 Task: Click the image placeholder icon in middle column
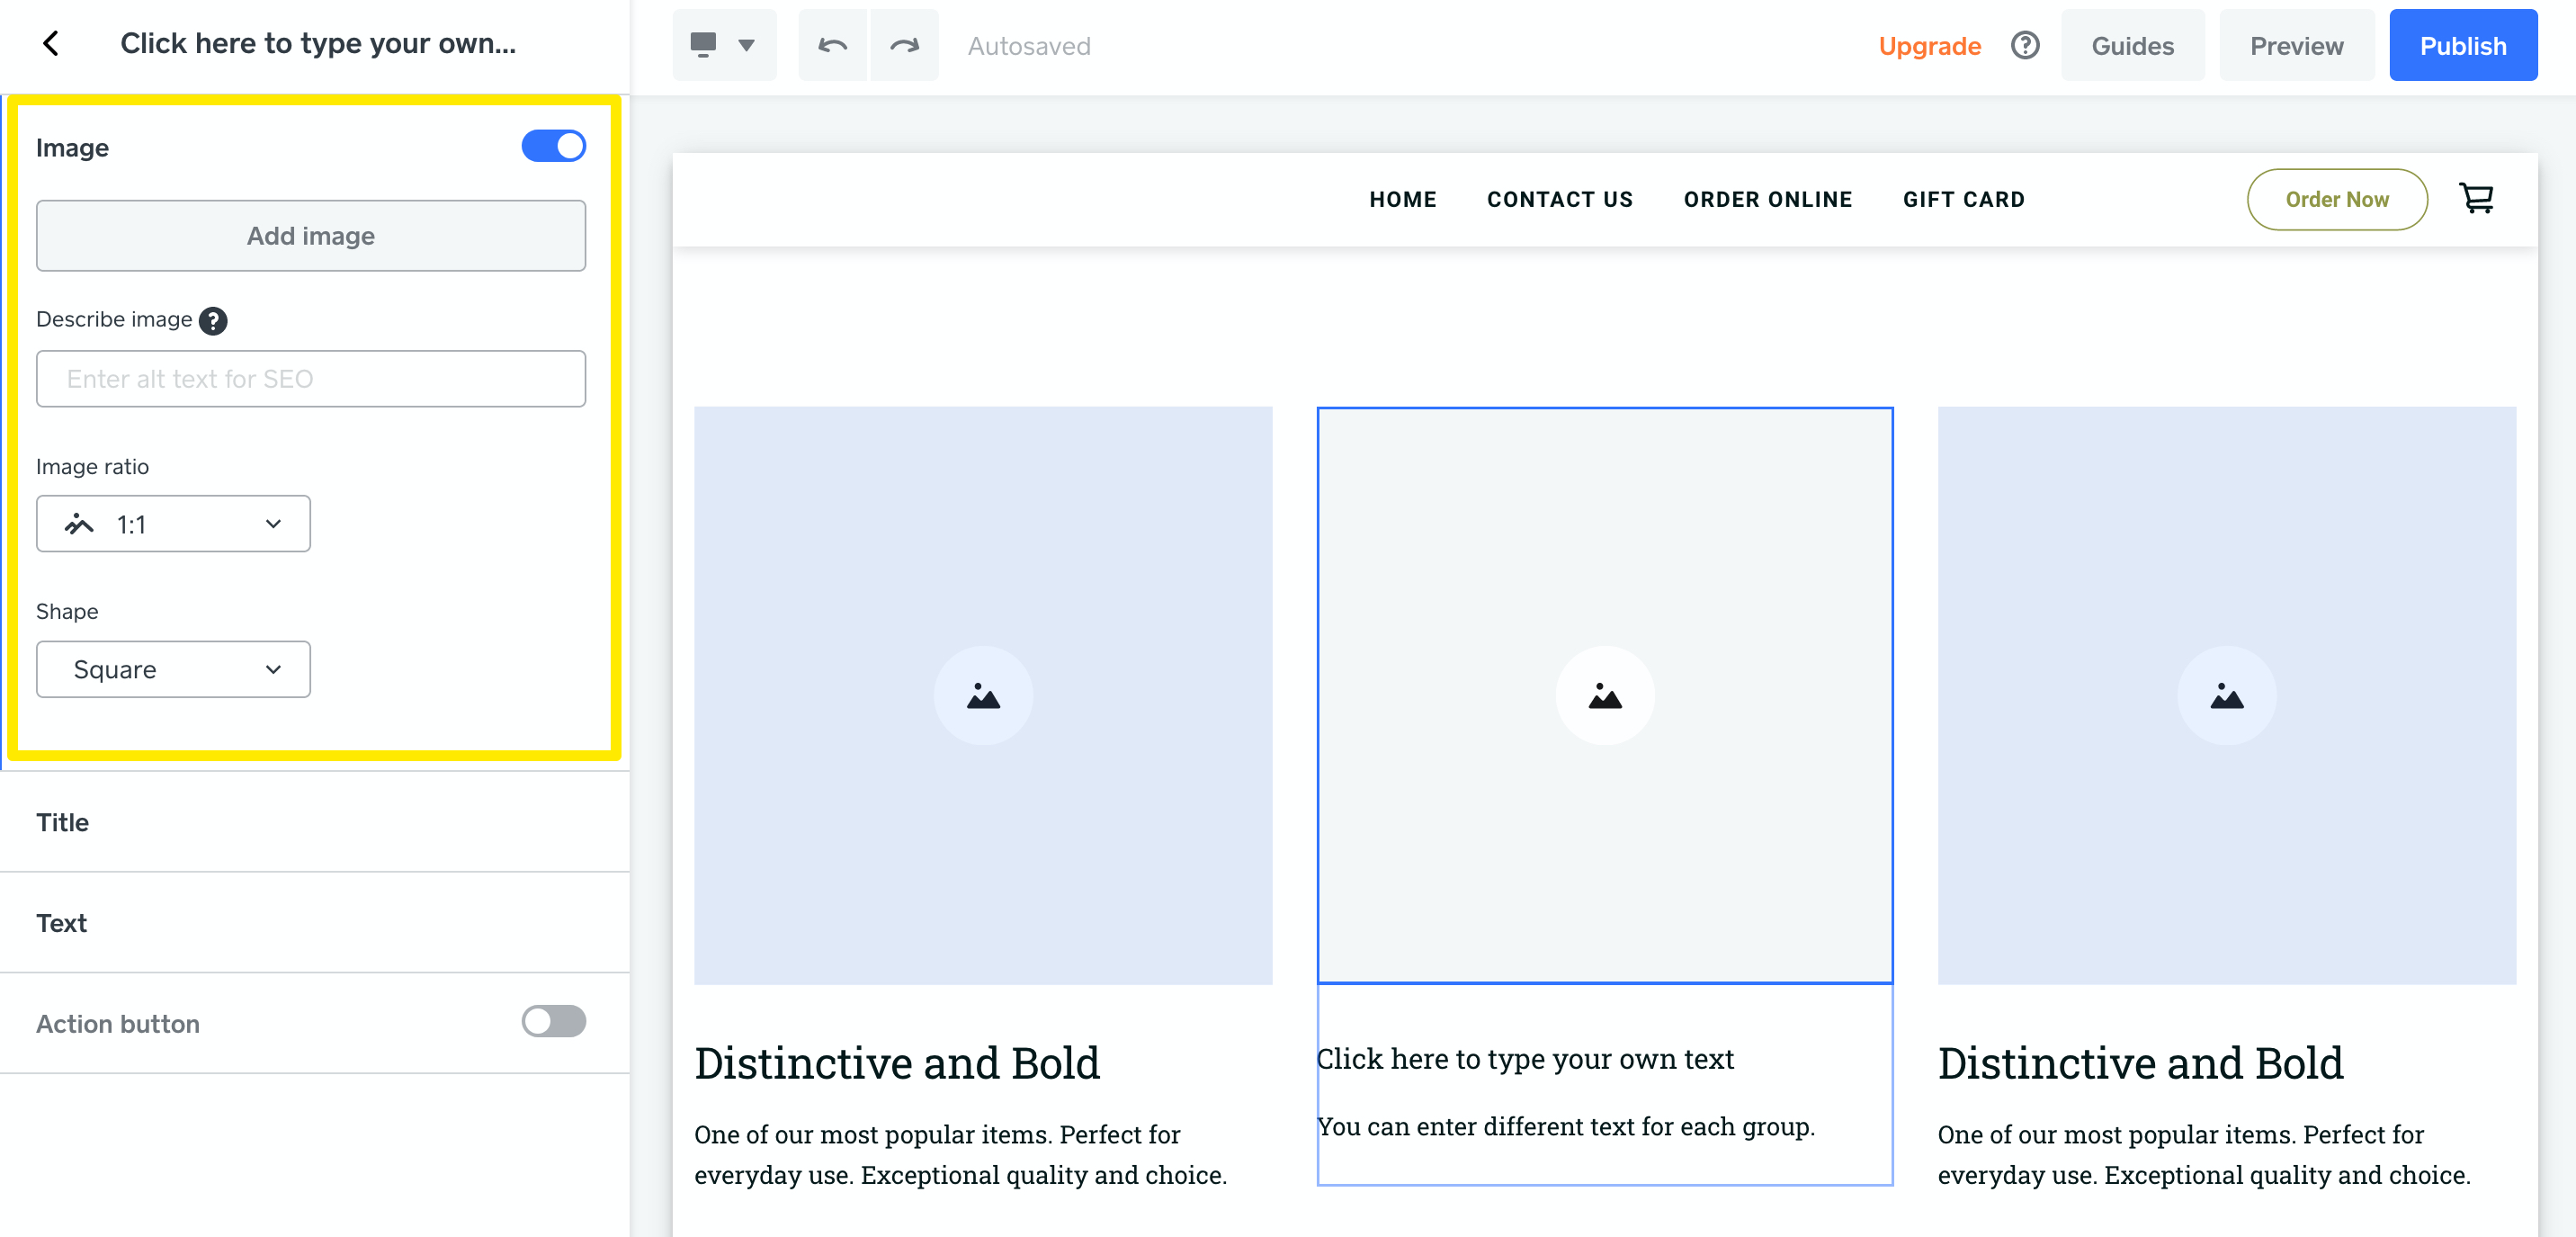coord(1605,695)
